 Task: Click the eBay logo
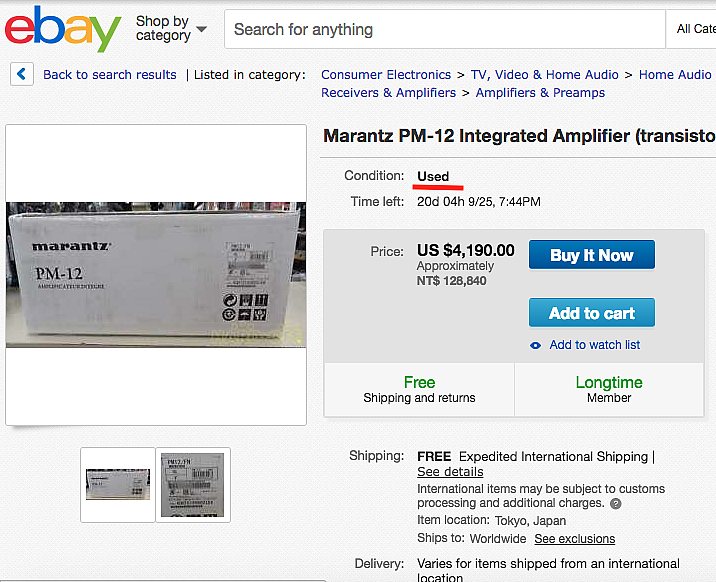click(63, 29)
